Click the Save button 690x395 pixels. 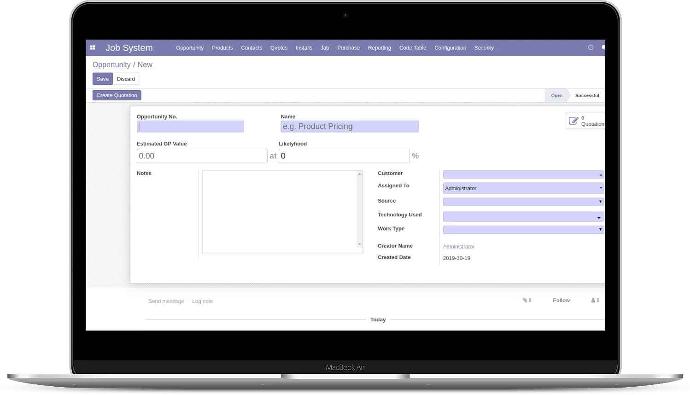(103, 79)
